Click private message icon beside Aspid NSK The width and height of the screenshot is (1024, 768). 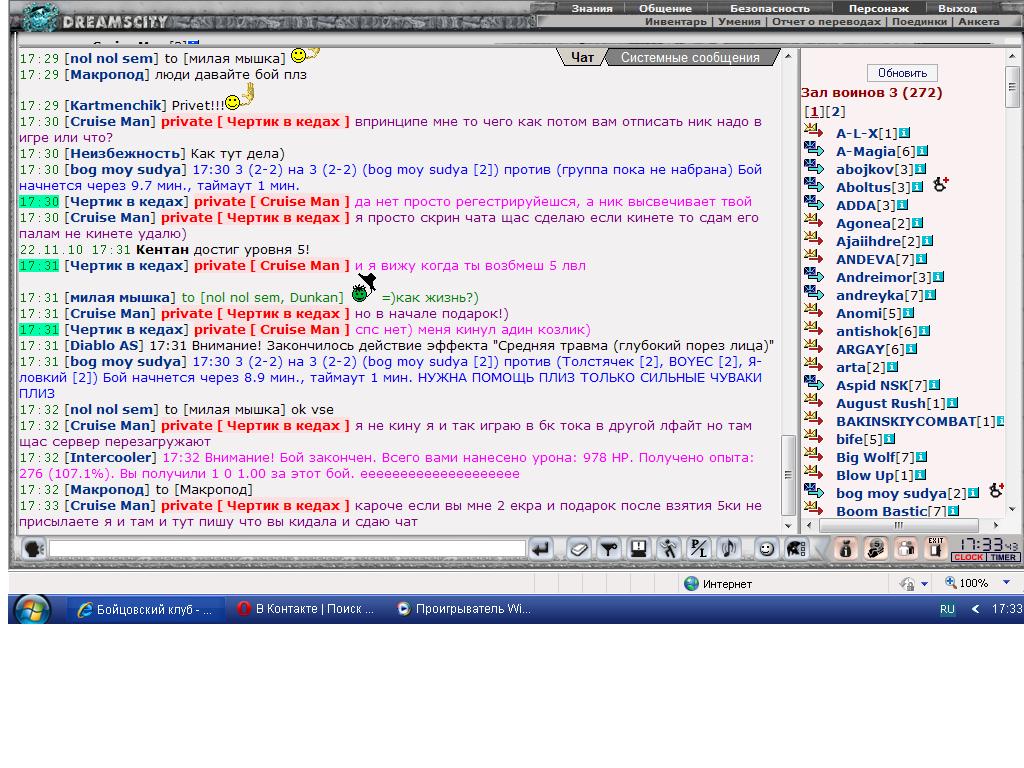[x=814, y=383]
